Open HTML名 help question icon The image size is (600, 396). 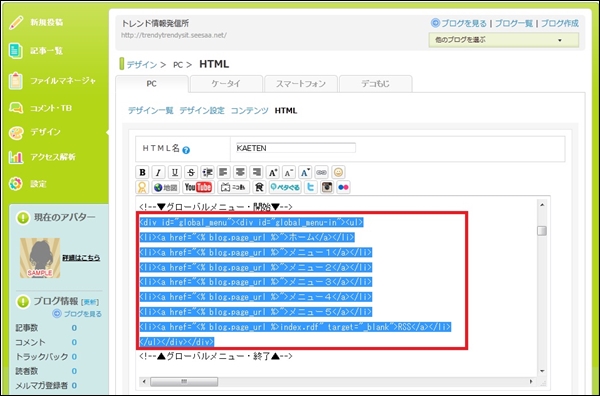tap(186, 150)
